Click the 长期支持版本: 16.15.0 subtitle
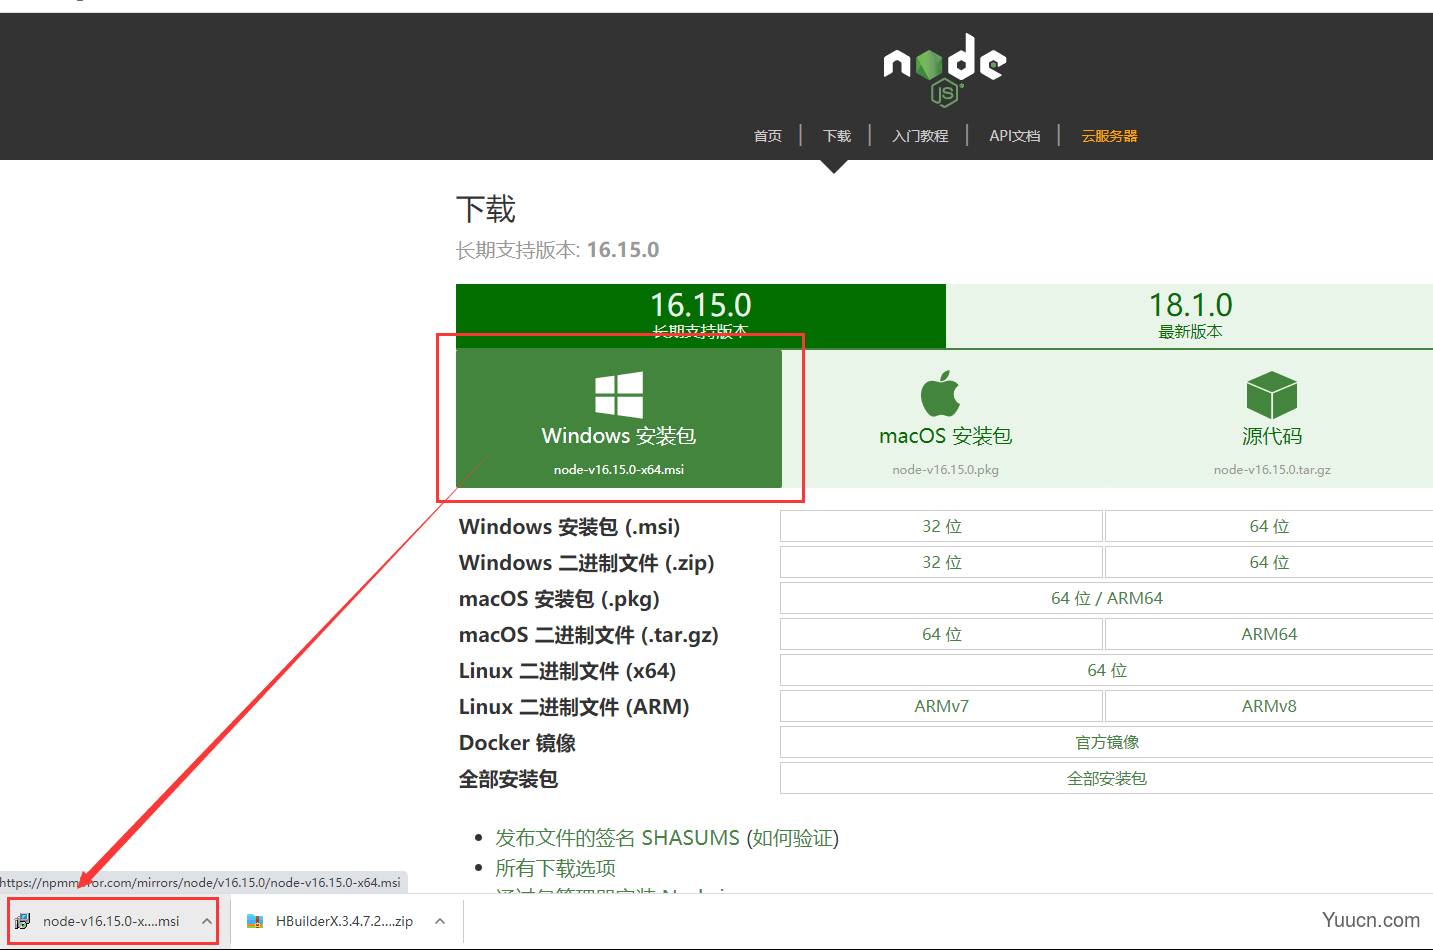The image size is (1433, 950). click(557, 250)
